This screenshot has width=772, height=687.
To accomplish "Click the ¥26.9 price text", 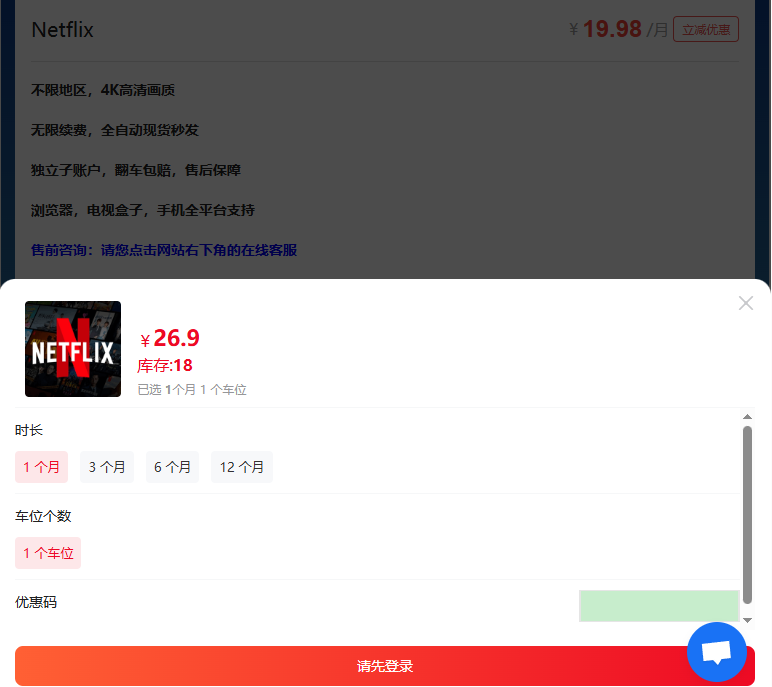I will click(170, 338).
